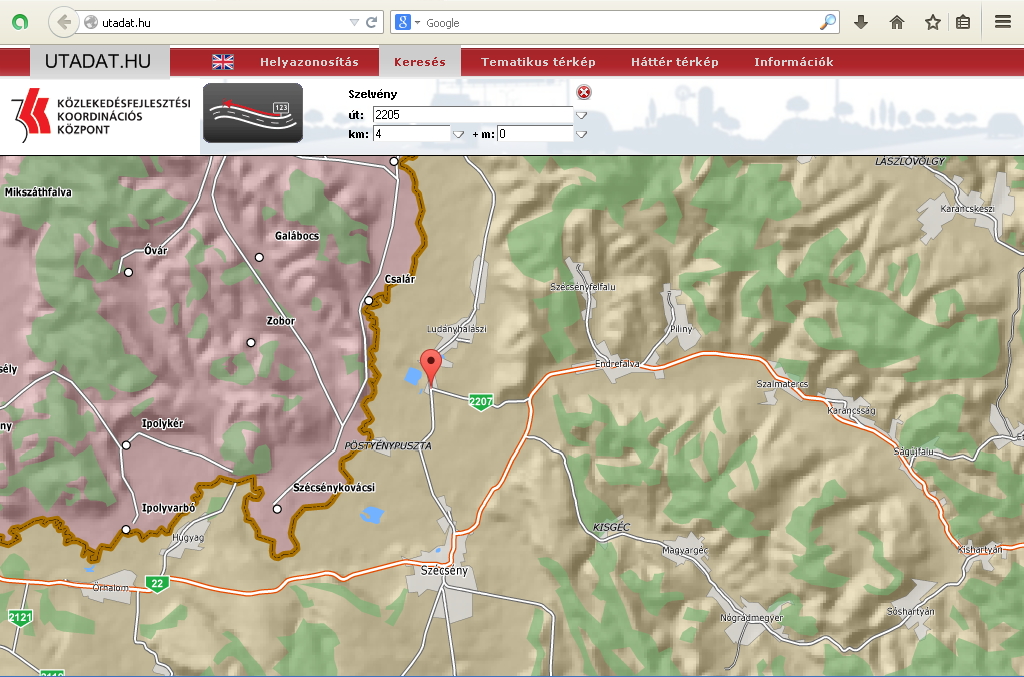Expand the km value dropdown

458,134
